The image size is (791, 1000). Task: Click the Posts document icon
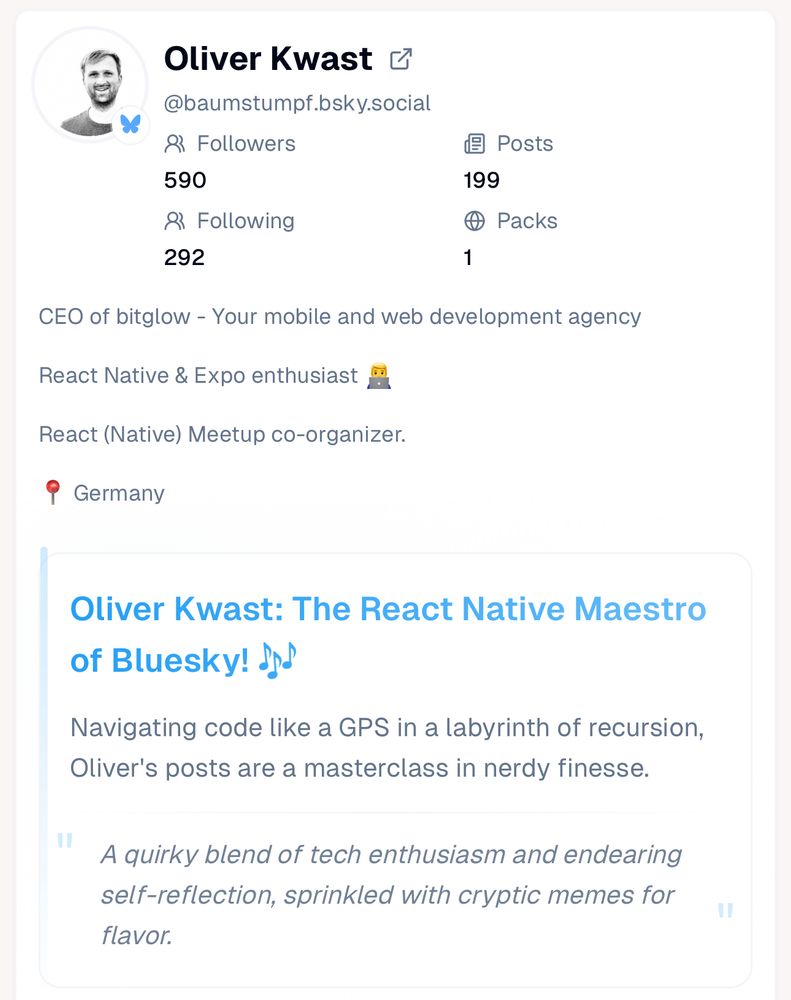pos(476,144)
